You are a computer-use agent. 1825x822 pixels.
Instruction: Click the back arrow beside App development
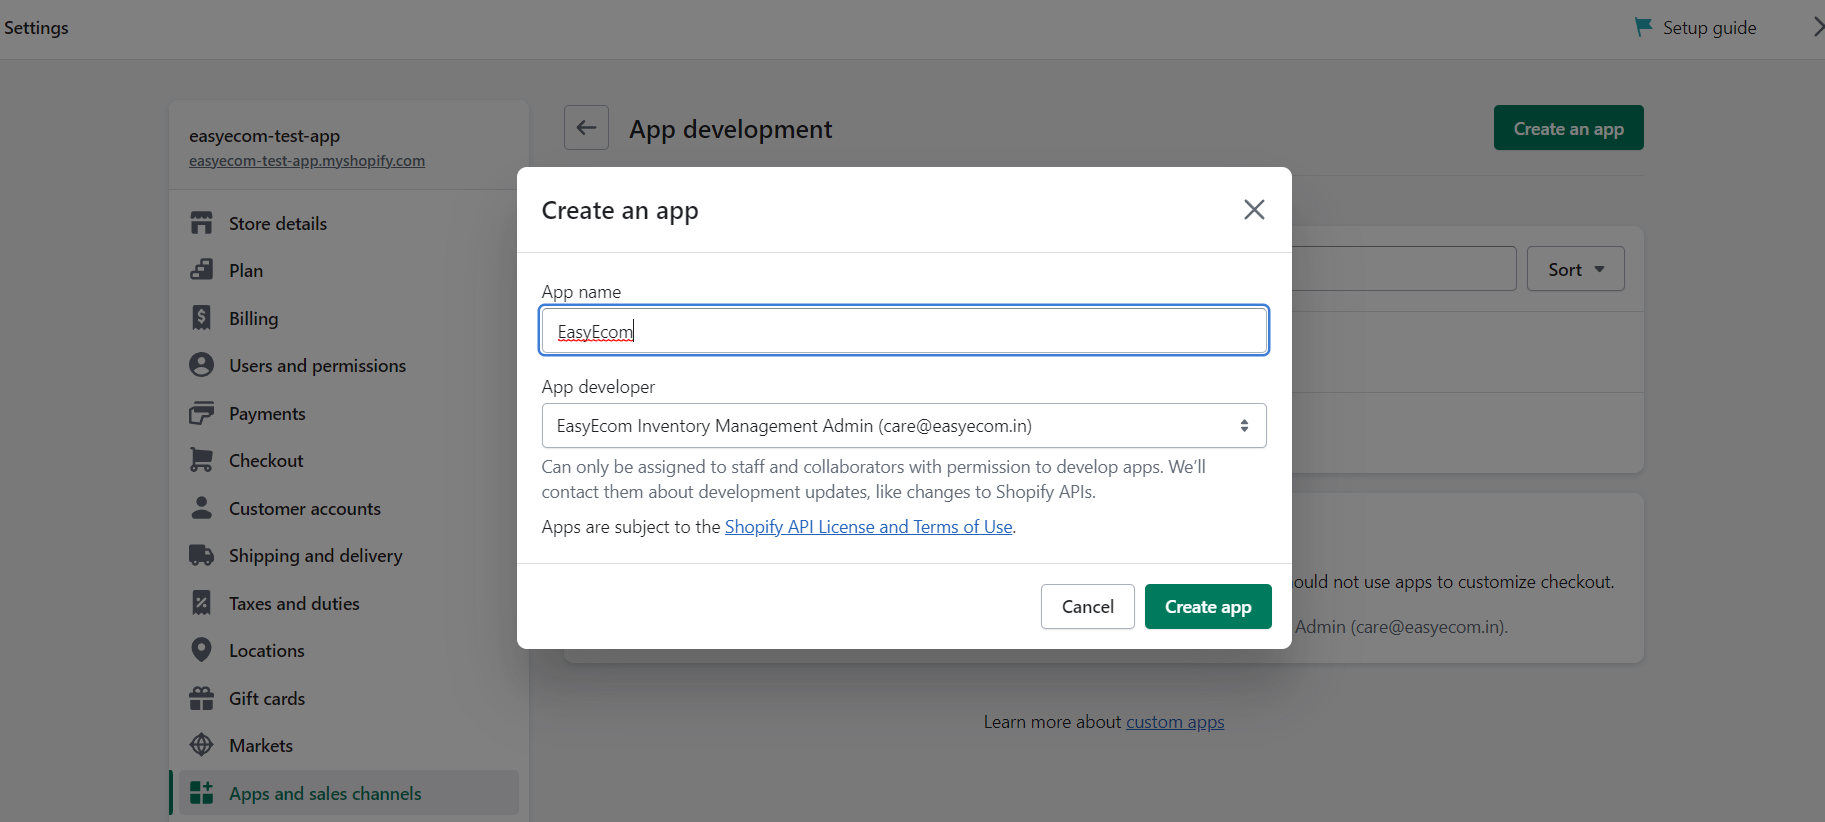pyautogui.click(x=586, y=128)
